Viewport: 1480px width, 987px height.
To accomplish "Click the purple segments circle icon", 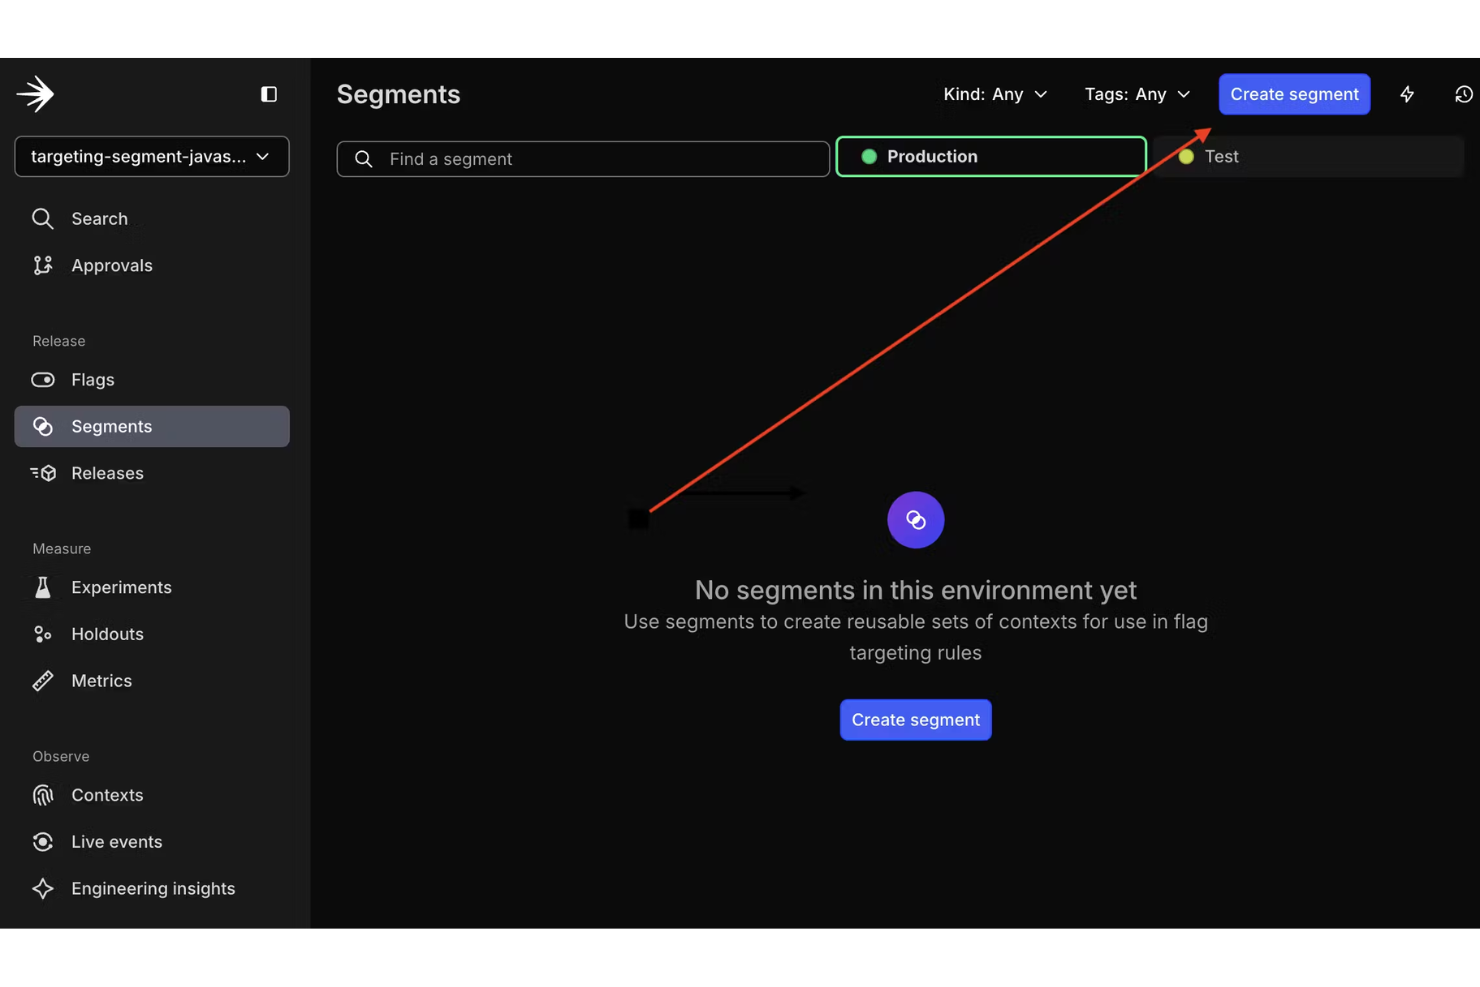I will pyautogui.click(x=916, y=520).
